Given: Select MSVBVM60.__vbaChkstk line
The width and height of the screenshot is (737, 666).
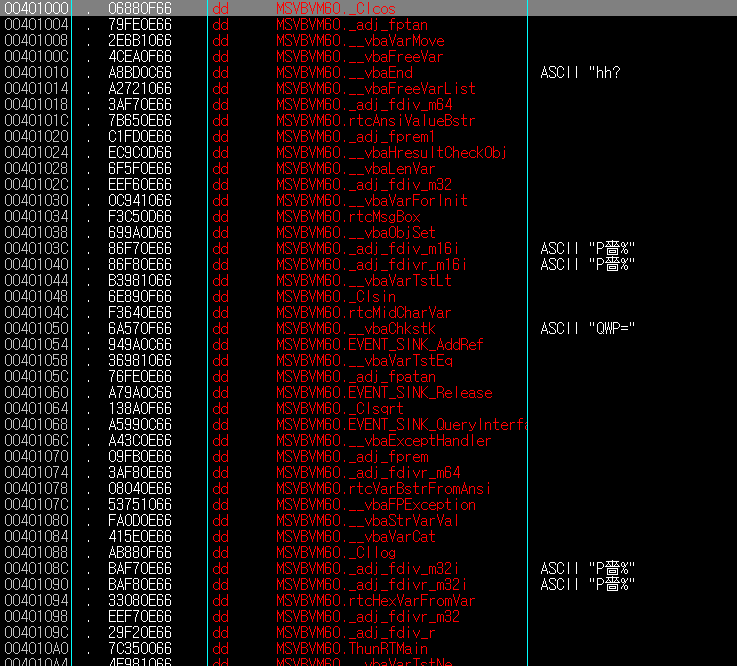Looking at the screenshot, I should coord(356,328).
